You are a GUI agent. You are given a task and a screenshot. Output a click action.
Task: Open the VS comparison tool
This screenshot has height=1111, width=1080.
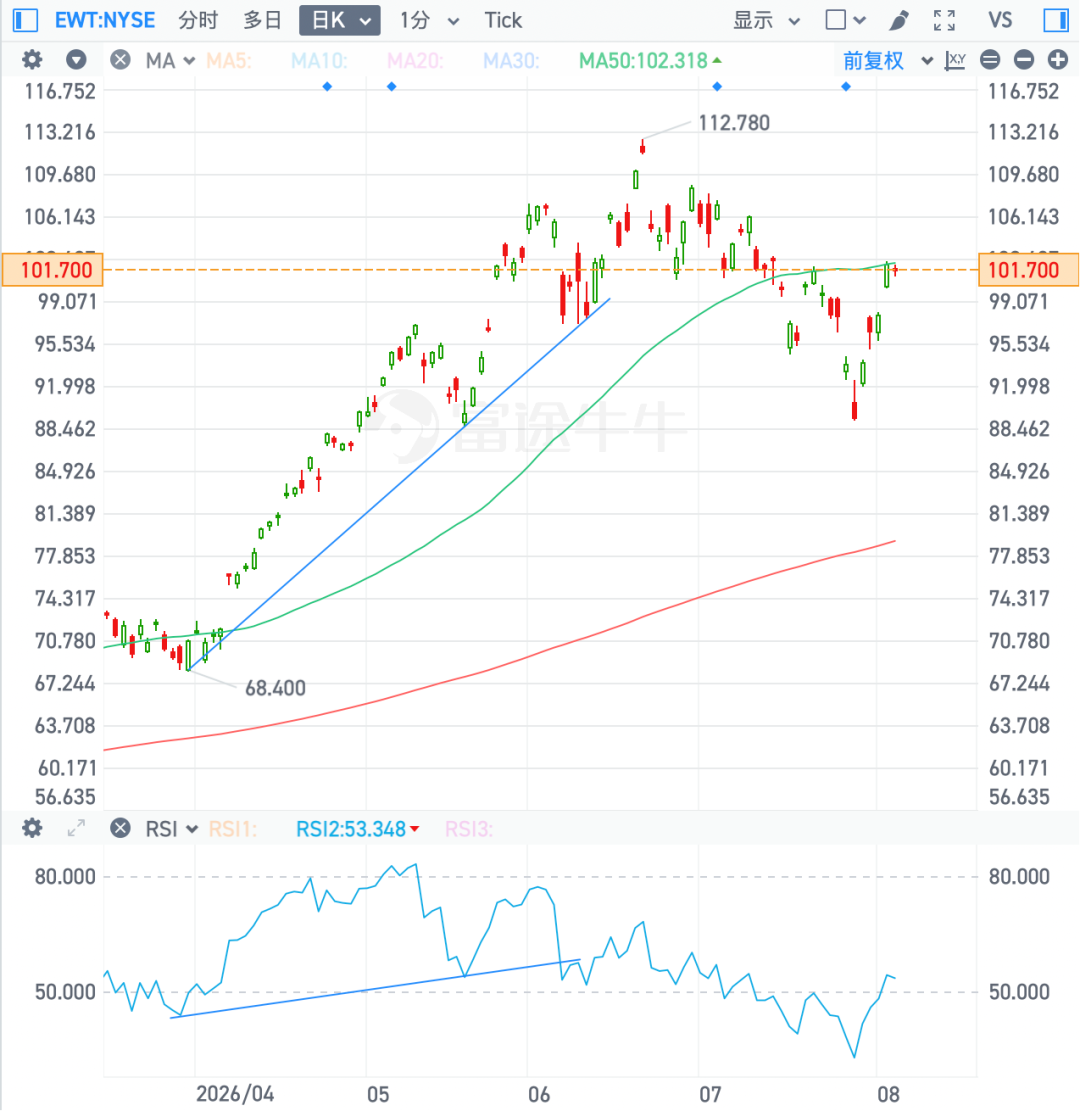1000,20
